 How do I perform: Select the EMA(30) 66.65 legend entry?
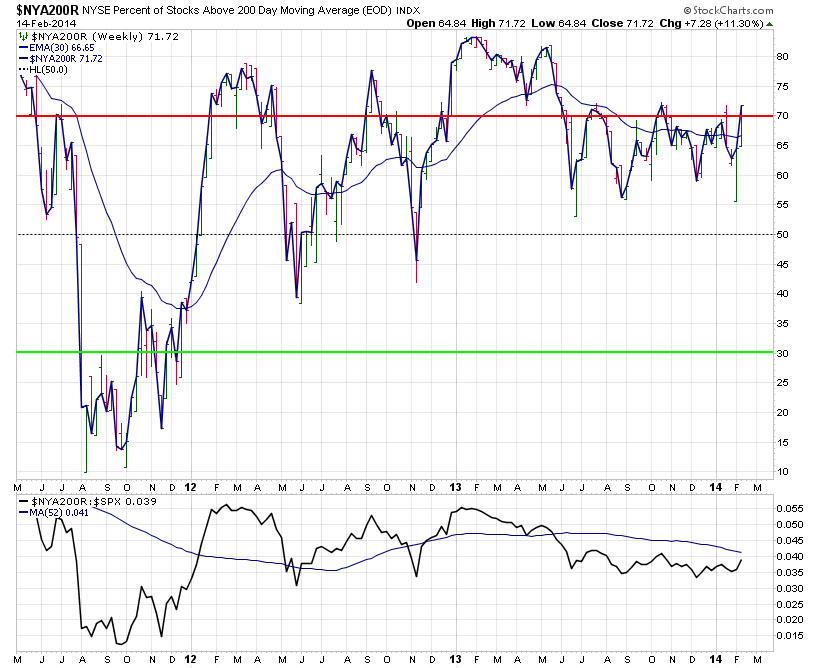click(56, 48)
